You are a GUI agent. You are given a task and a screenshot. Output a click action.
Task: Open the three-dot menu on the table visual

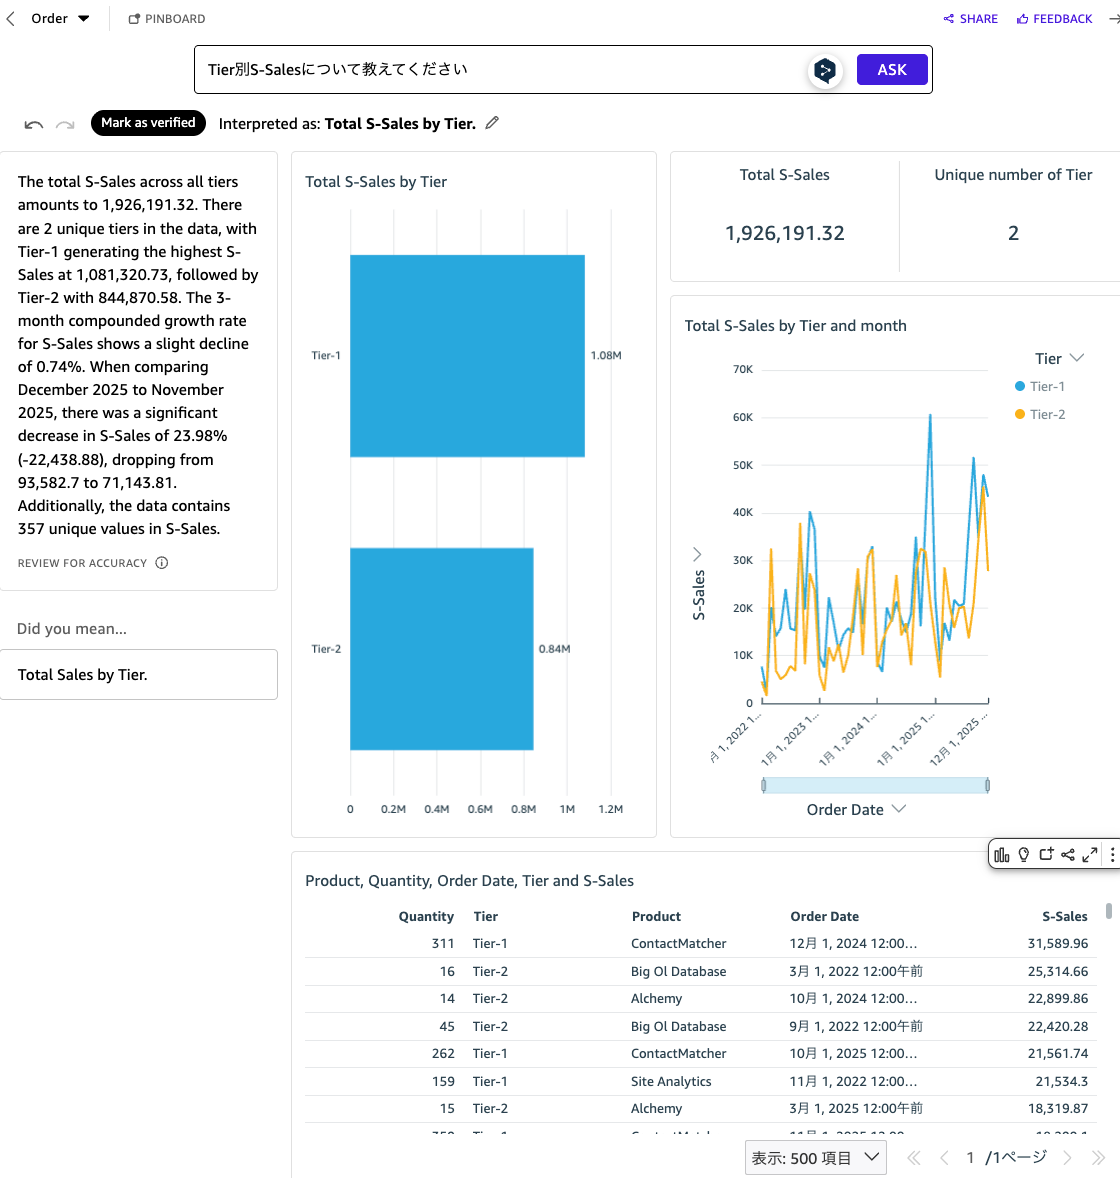[1112, 854]
